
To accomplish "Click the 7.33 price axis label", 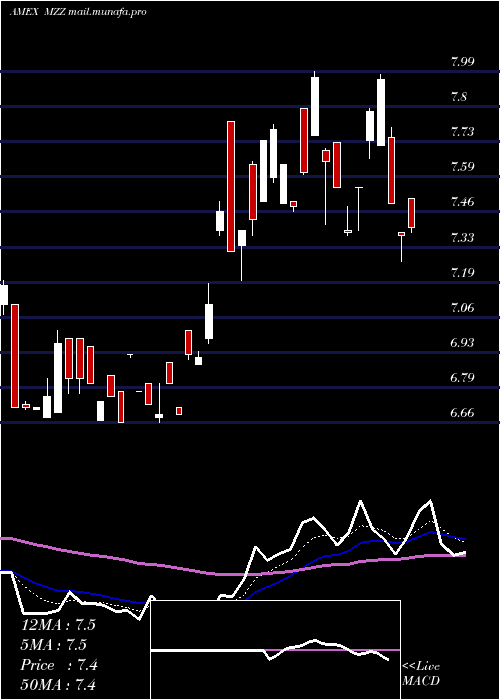I will point(462,237).
